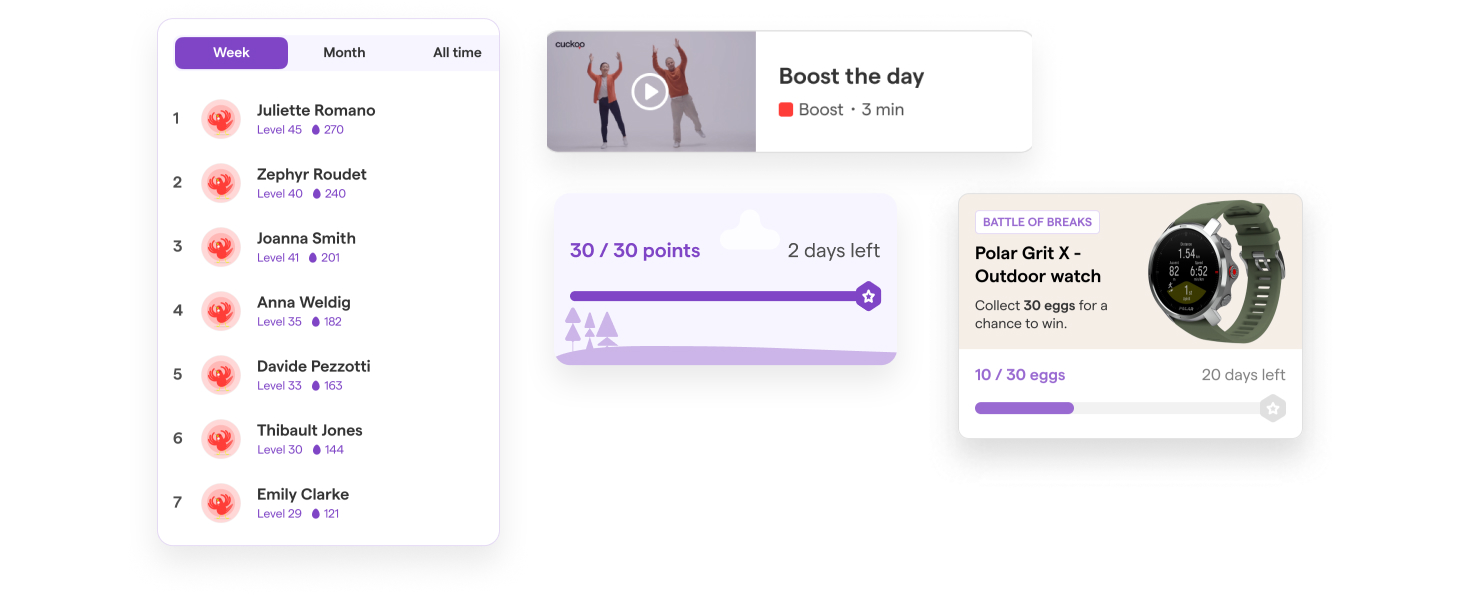The height and width of the screenshot is (597, 1459).
Task: Click the cuckoo logo on the video
Action: 570,44
